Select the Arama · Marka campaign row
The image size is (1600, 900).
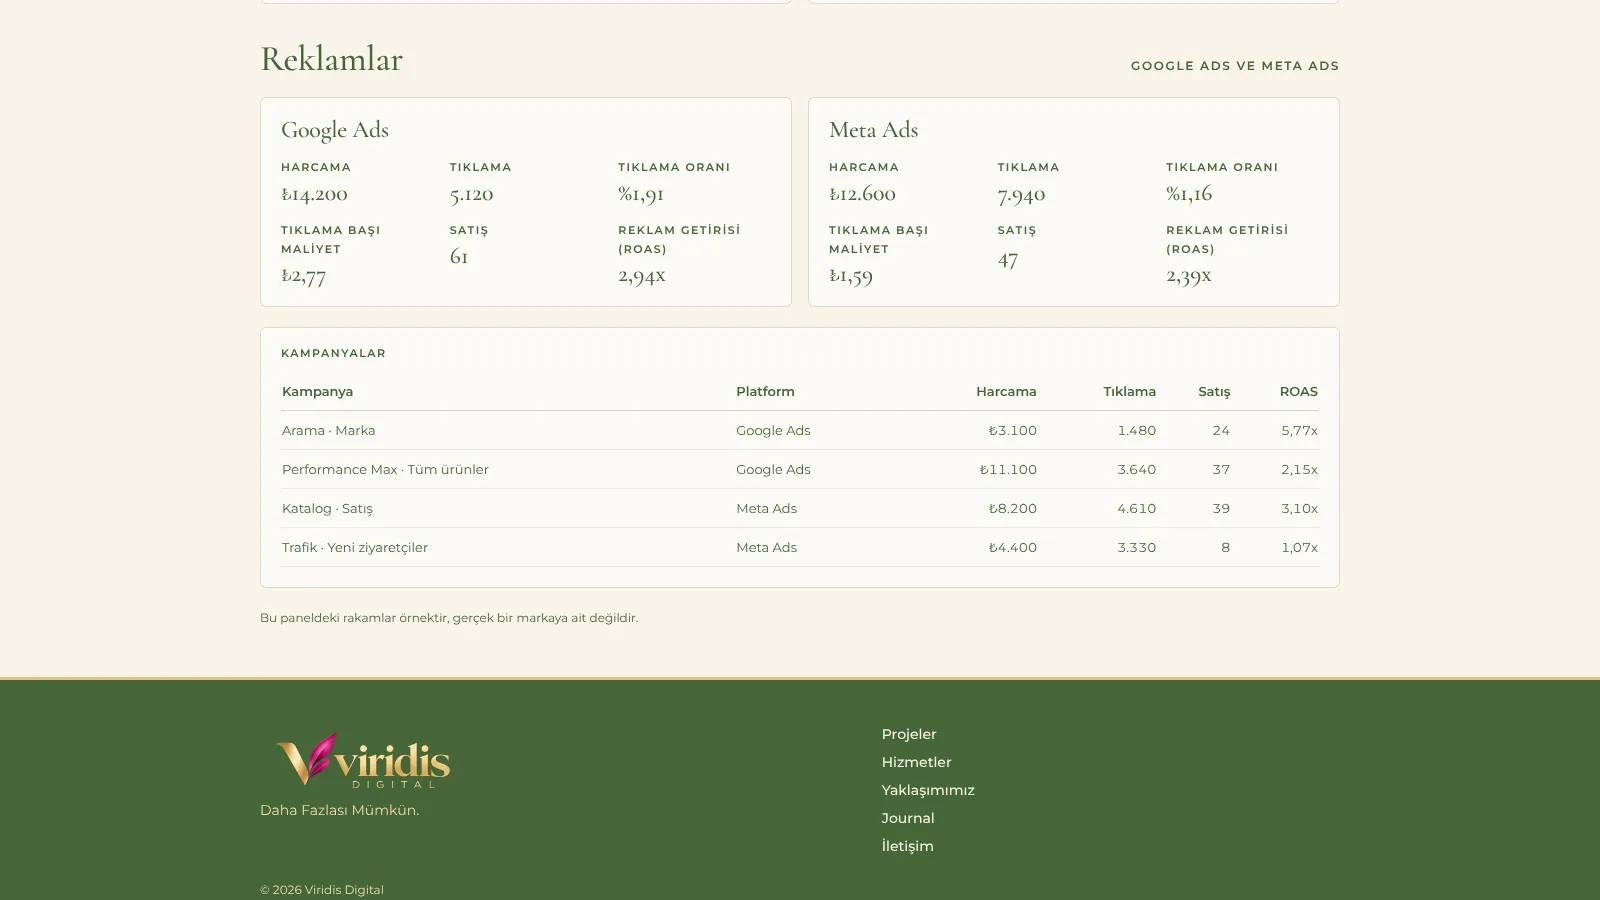(800, 430)
